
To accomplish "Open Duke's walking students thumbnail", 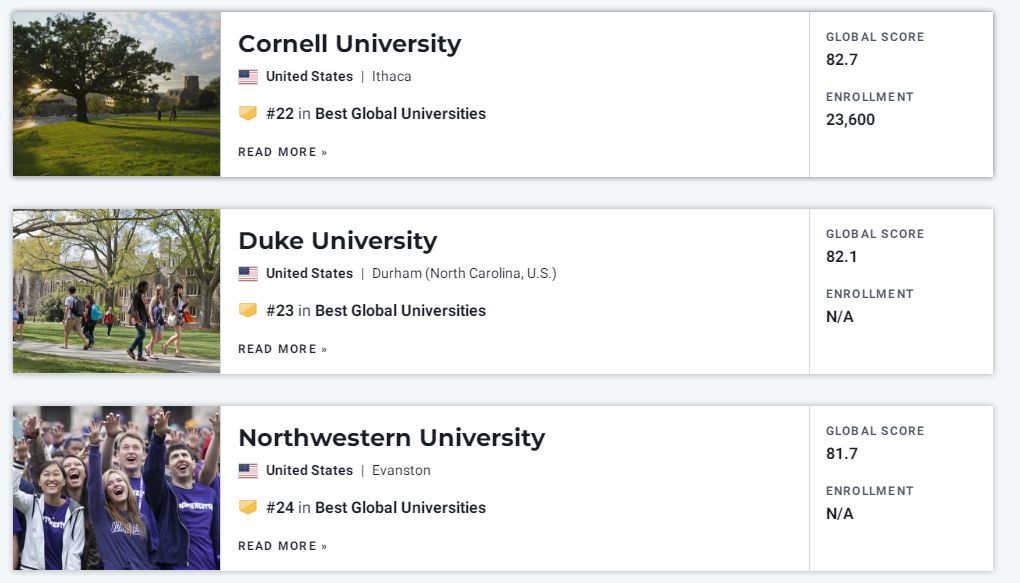I will point(116,291).
